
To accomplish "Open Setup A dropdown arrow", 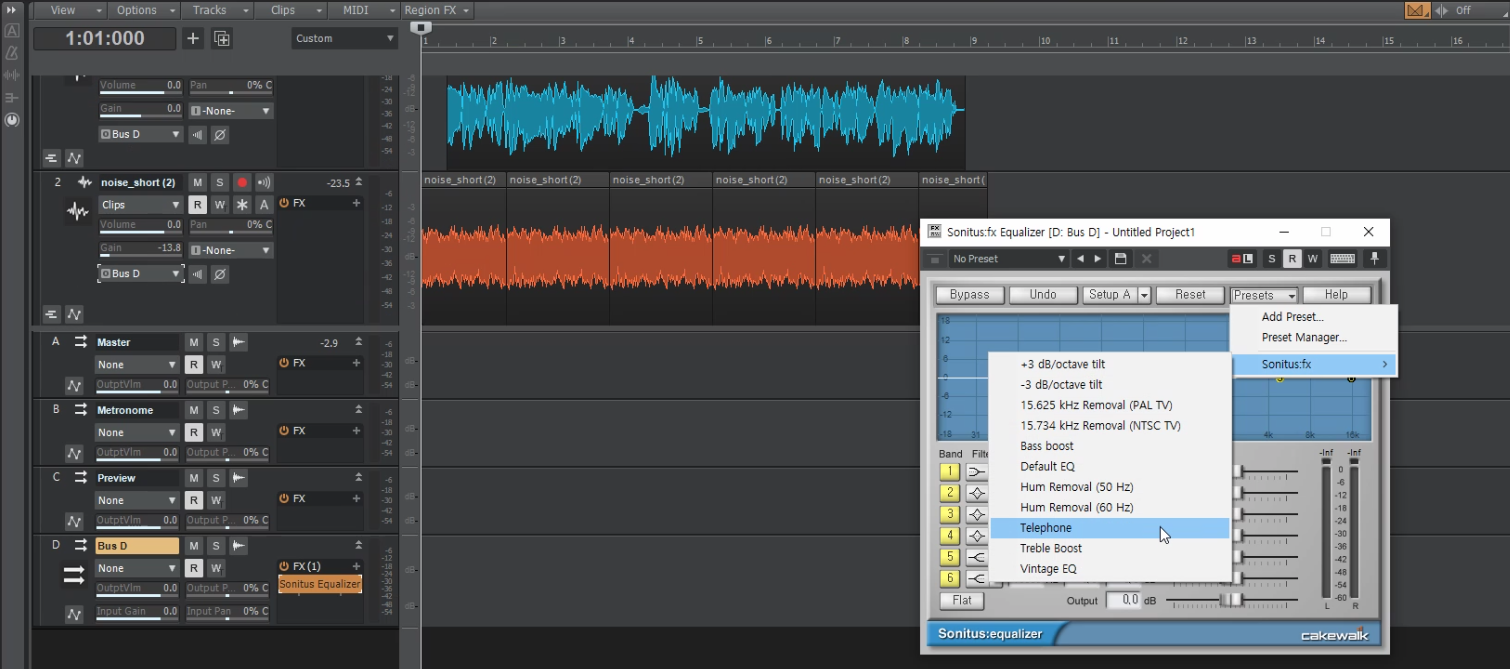I will coord(1144,295).
